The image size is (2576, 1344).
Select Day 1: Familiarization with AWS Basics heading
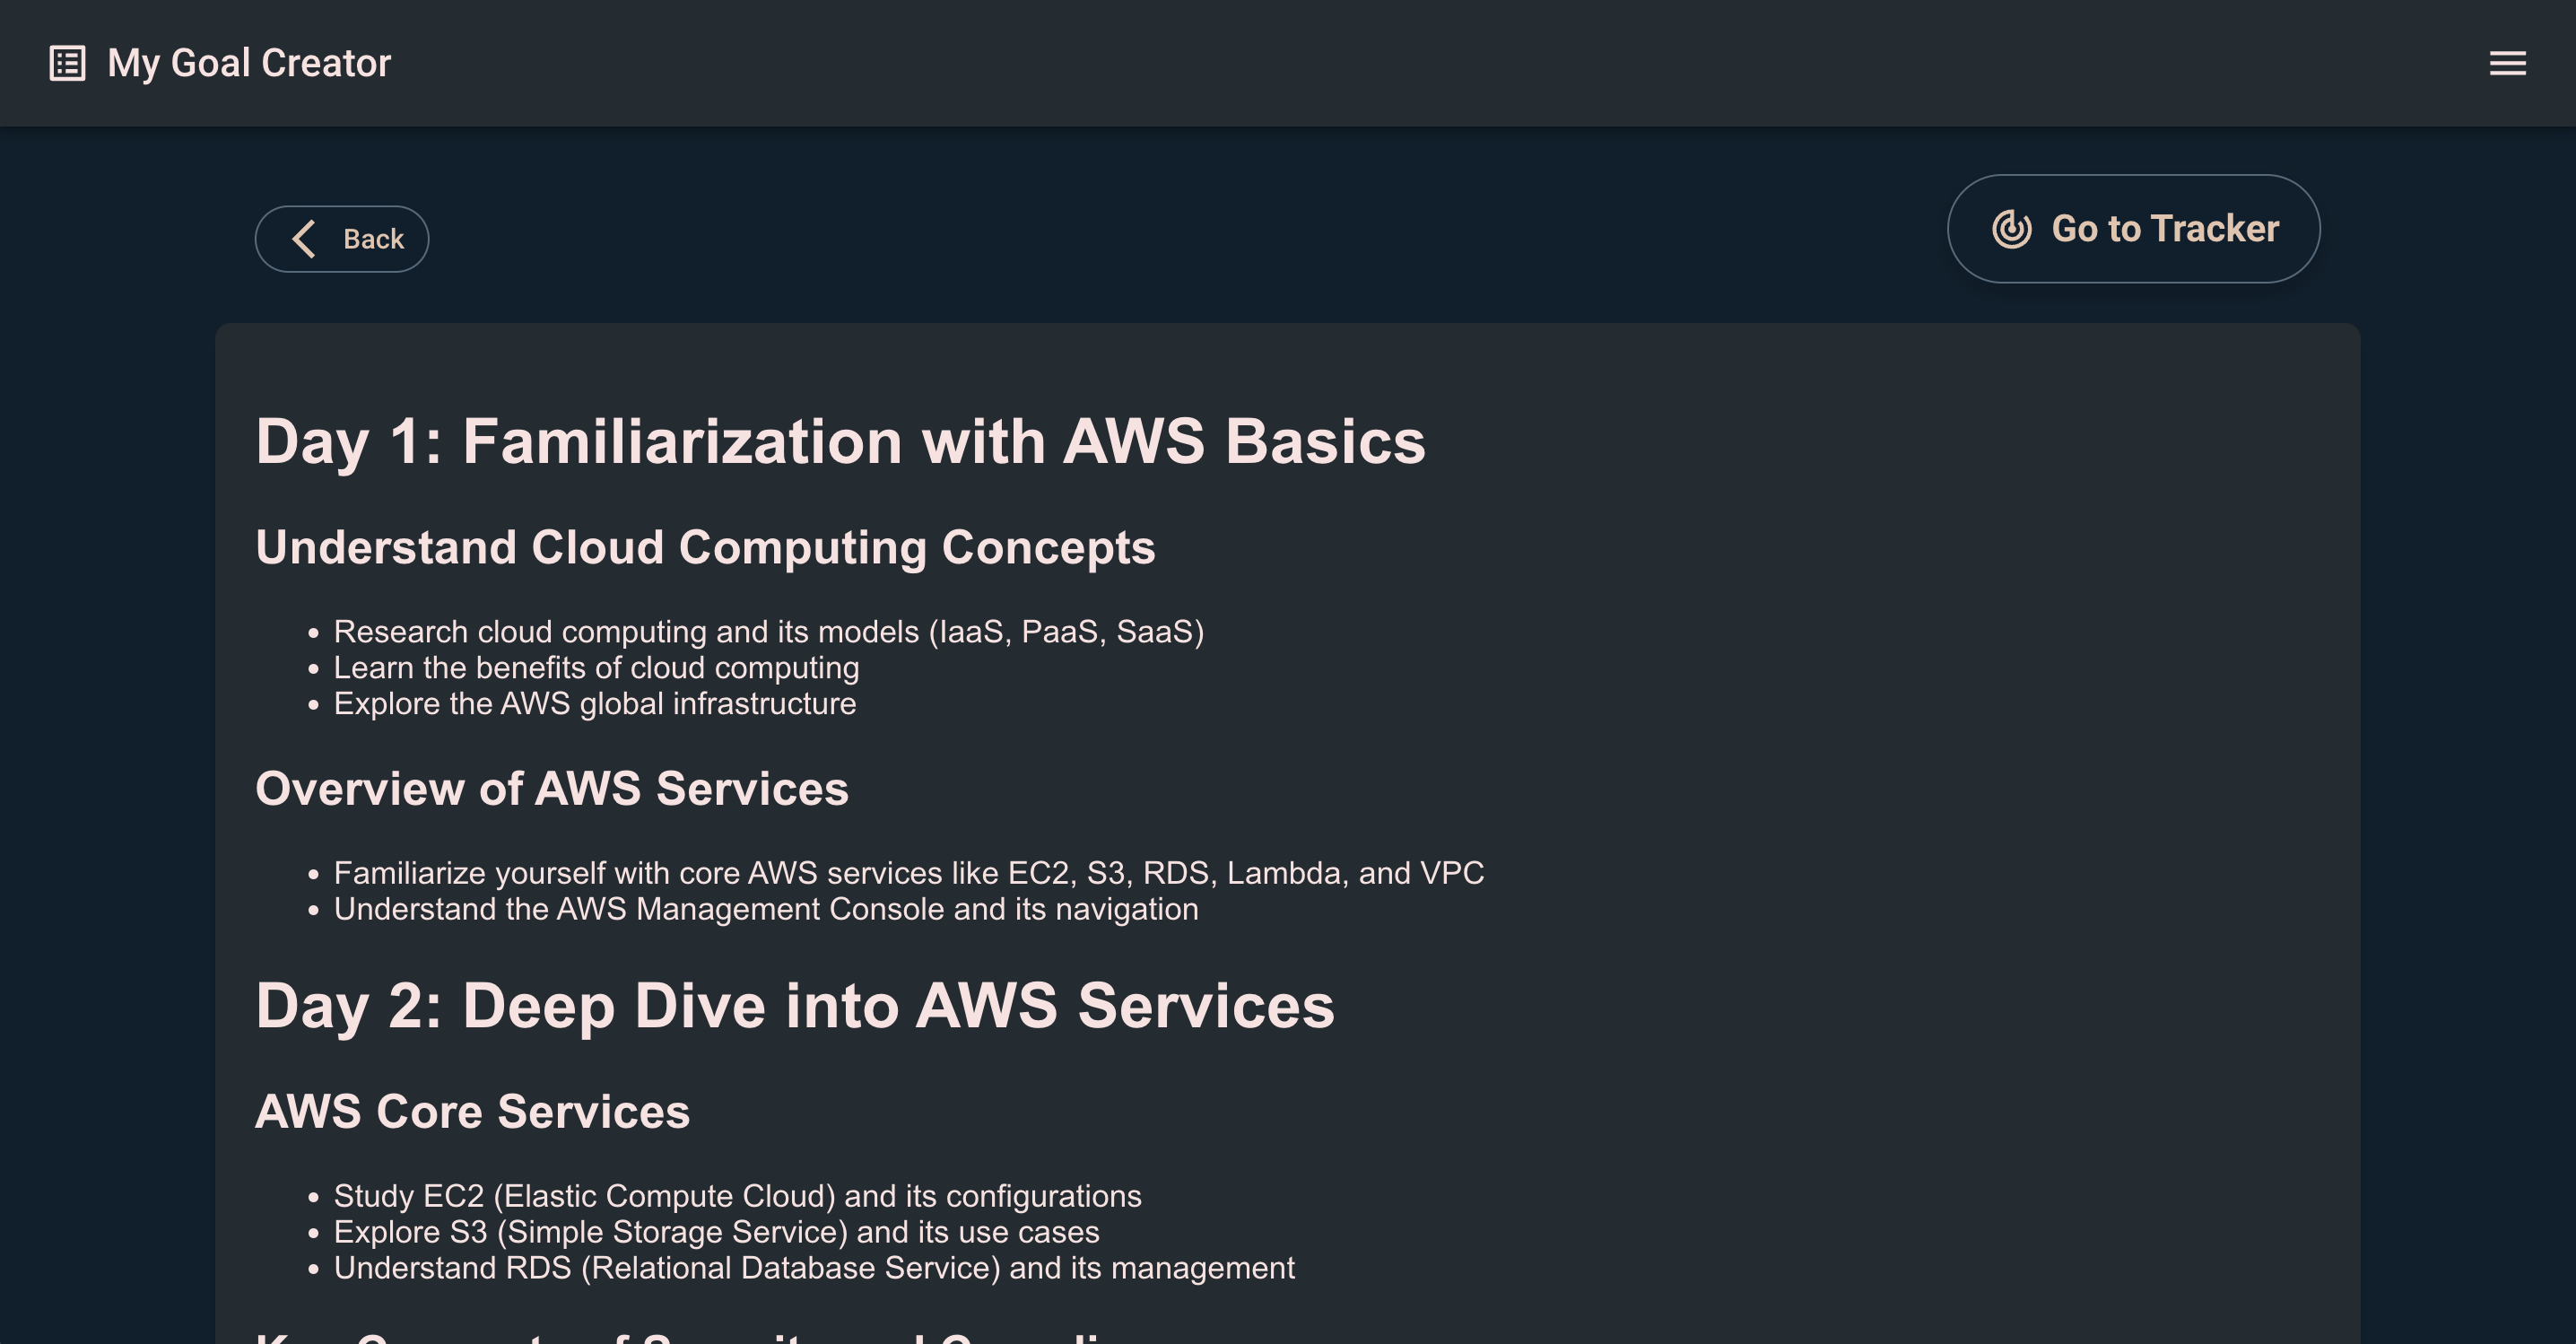click(840, 441)
